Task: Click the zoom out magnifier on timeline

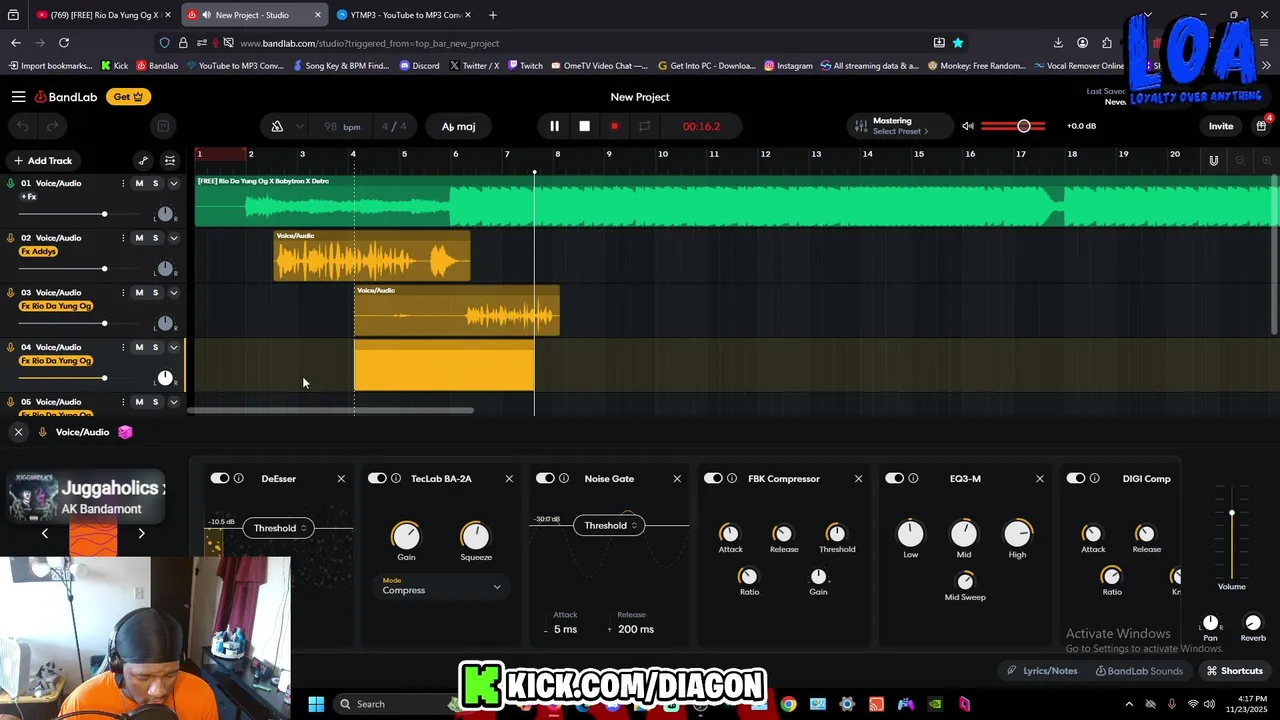Action: click(x=1240, y=160)
